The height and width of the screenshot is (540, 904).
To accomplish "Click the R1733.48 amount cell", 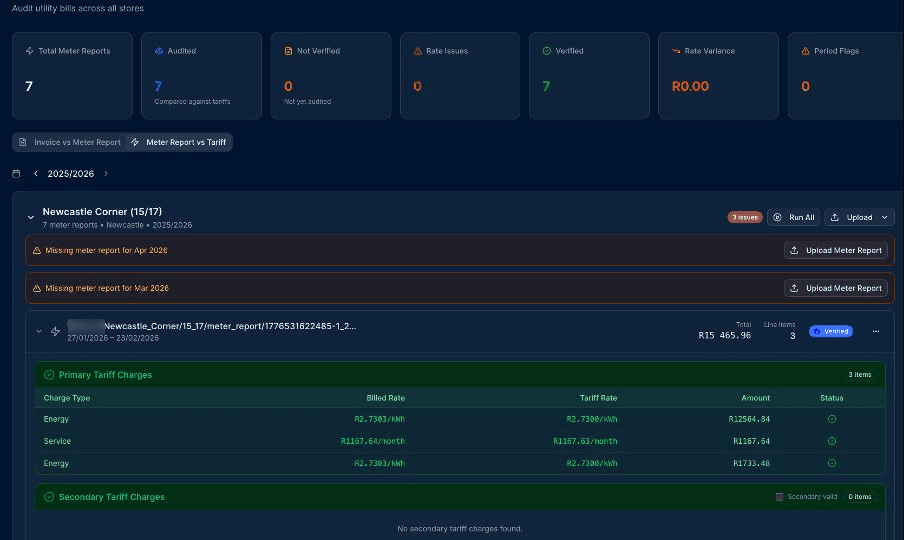I will pyautogui.click(x=751, y=463).
